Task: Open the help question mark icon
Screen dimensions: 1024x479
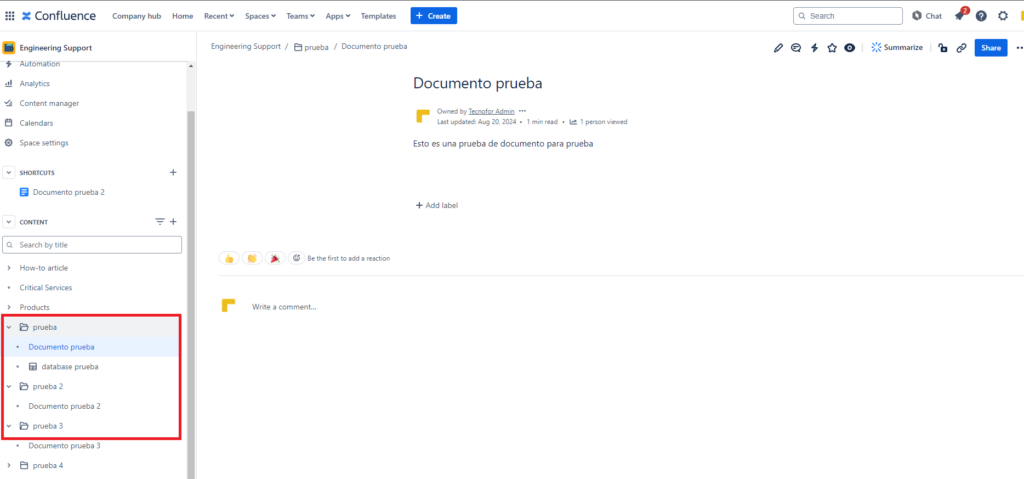Action: (x=981, y=16)
